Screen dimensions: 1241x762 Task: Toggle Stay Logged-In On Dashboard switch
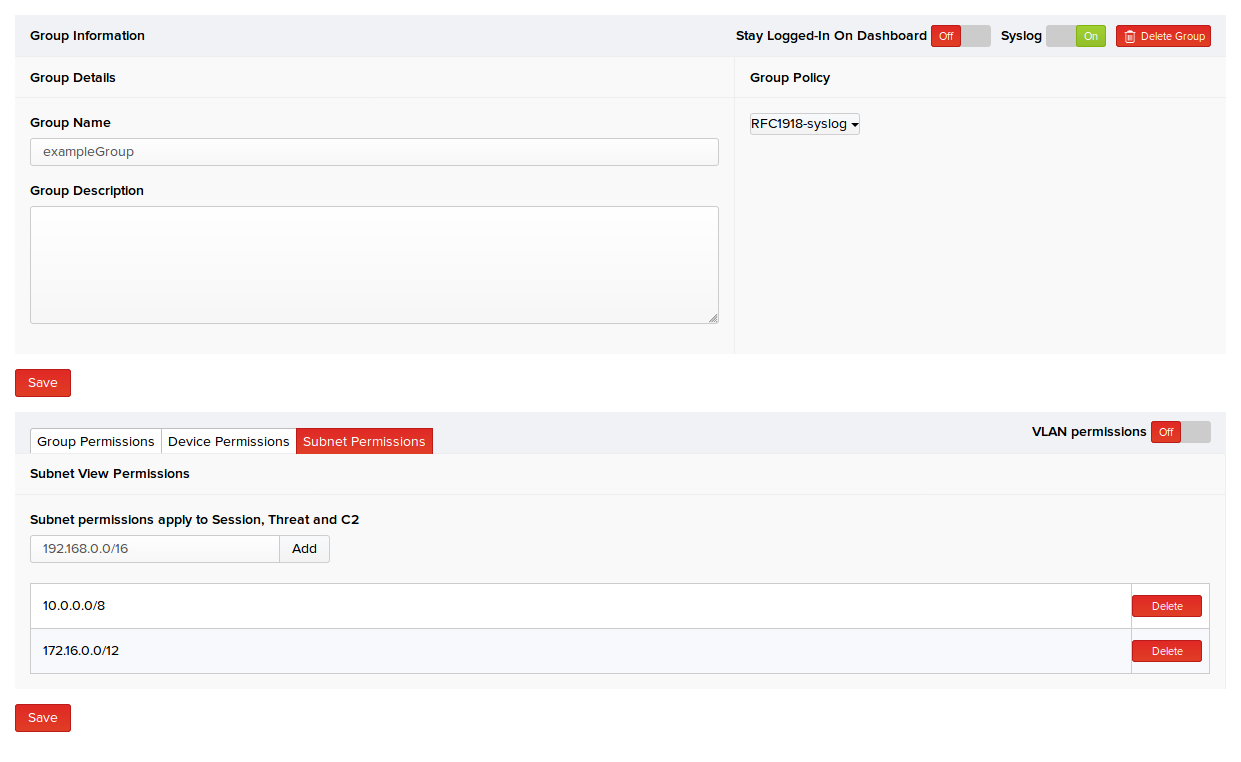pyautogui.click(x=961, y=36)
